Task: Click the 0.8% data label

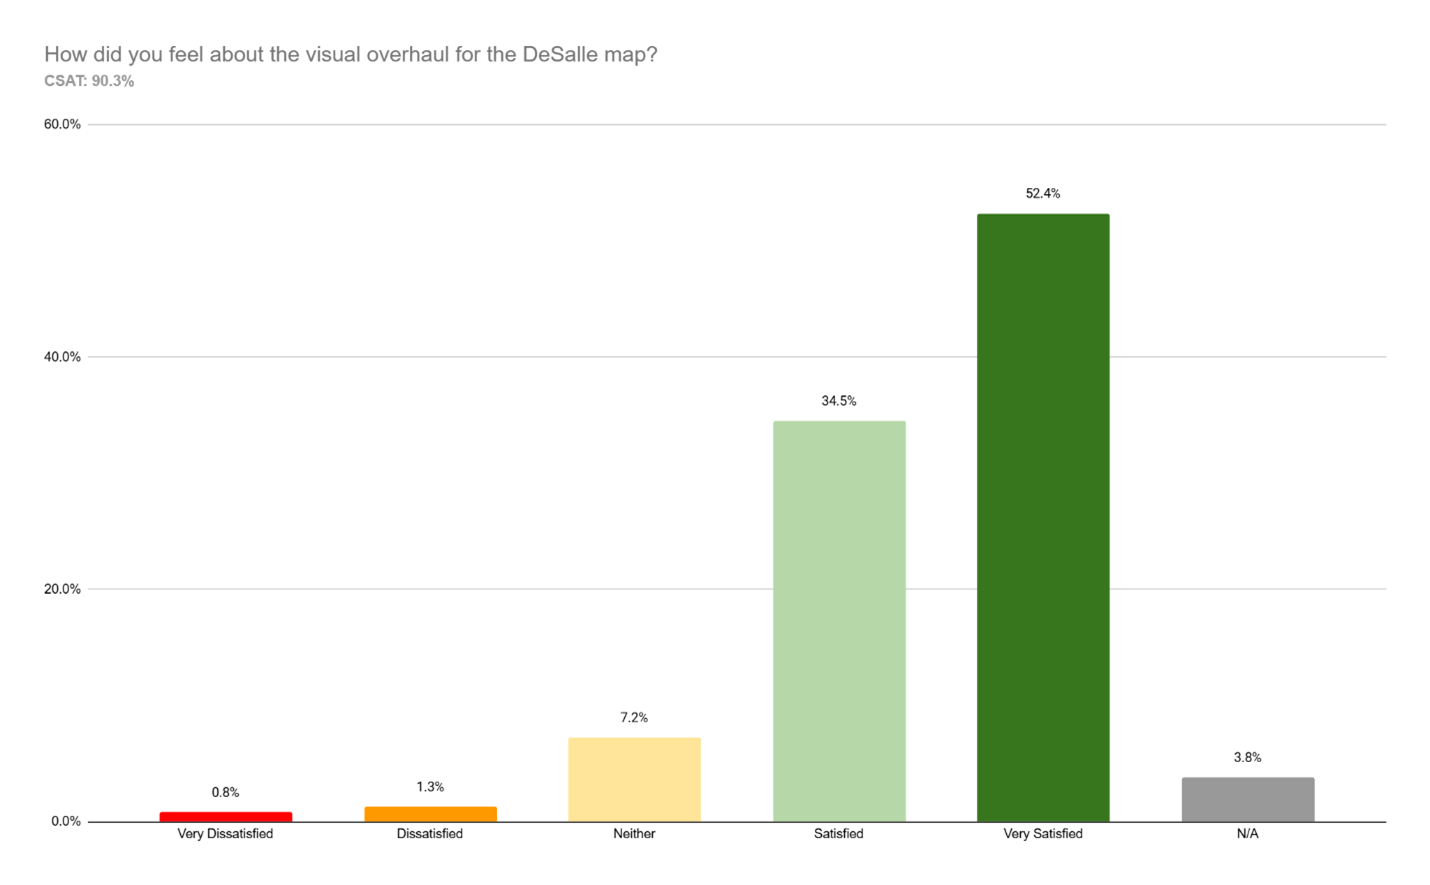Action: [225, 792]
